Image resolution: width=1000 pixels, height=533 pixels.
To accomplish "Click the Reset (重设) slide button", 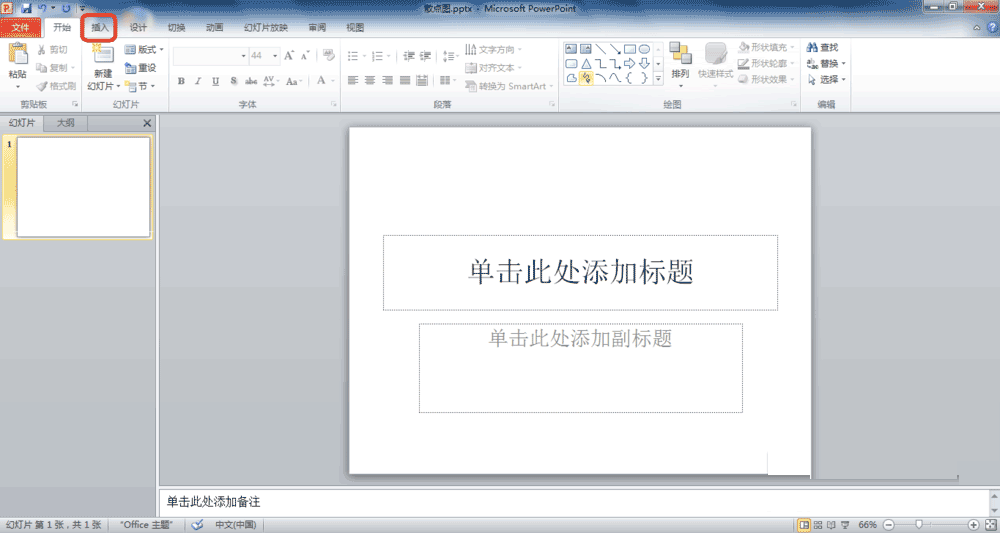I will pyautogui.click(x=140, y=68).
